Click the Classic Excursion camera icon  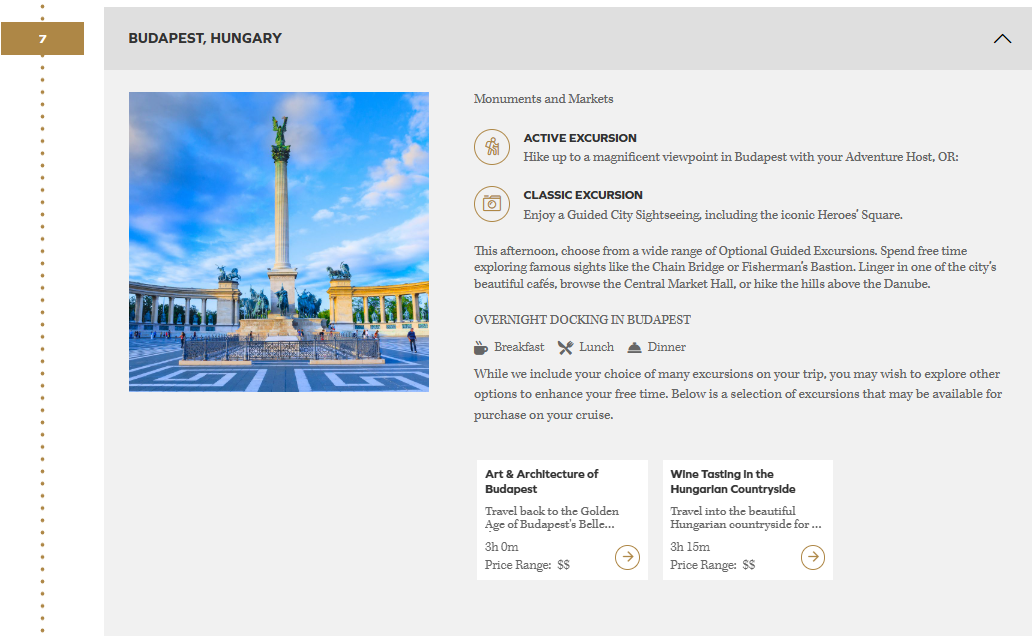(x=491, y=204)
